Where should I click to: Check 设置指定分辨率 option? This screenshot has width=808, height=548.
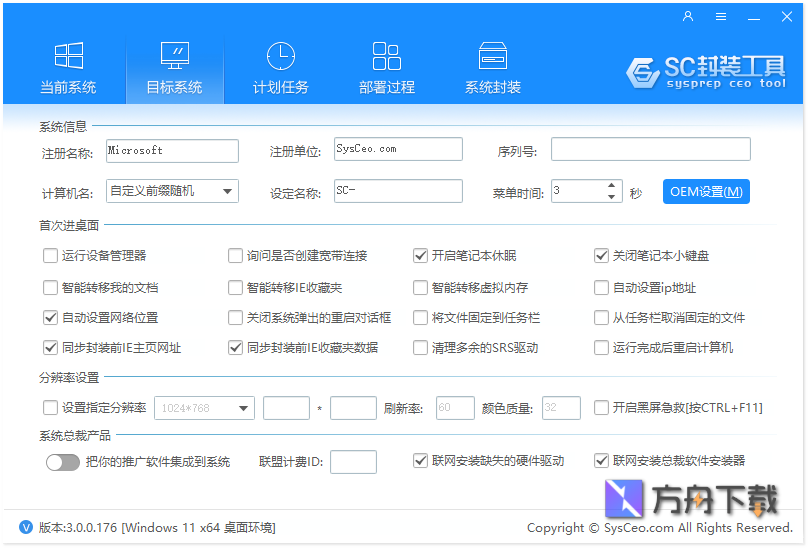pyautogui.click(x=50, y=408)
